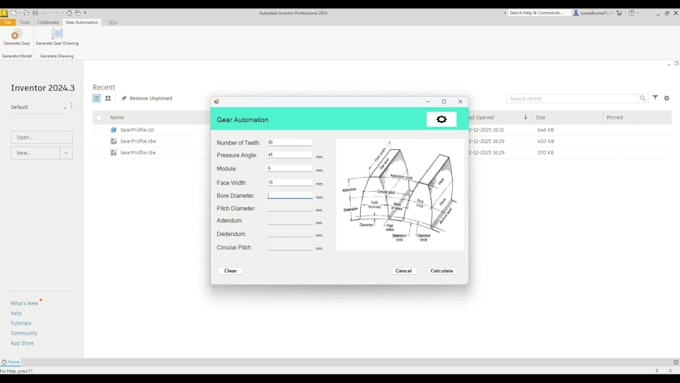Click the Pinned column header
680x383 pixels.
(615, 117)
